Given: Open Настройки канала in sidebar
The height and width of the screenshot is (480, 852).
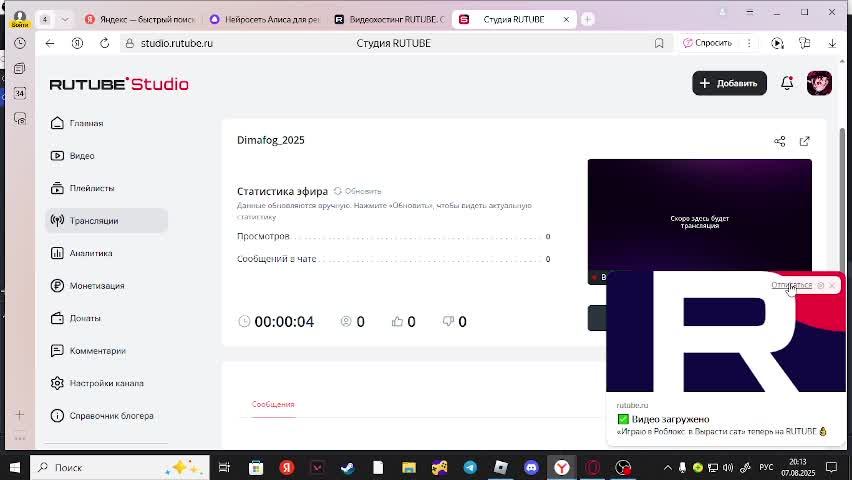Looking at the screenshot, I should (97, 383).
